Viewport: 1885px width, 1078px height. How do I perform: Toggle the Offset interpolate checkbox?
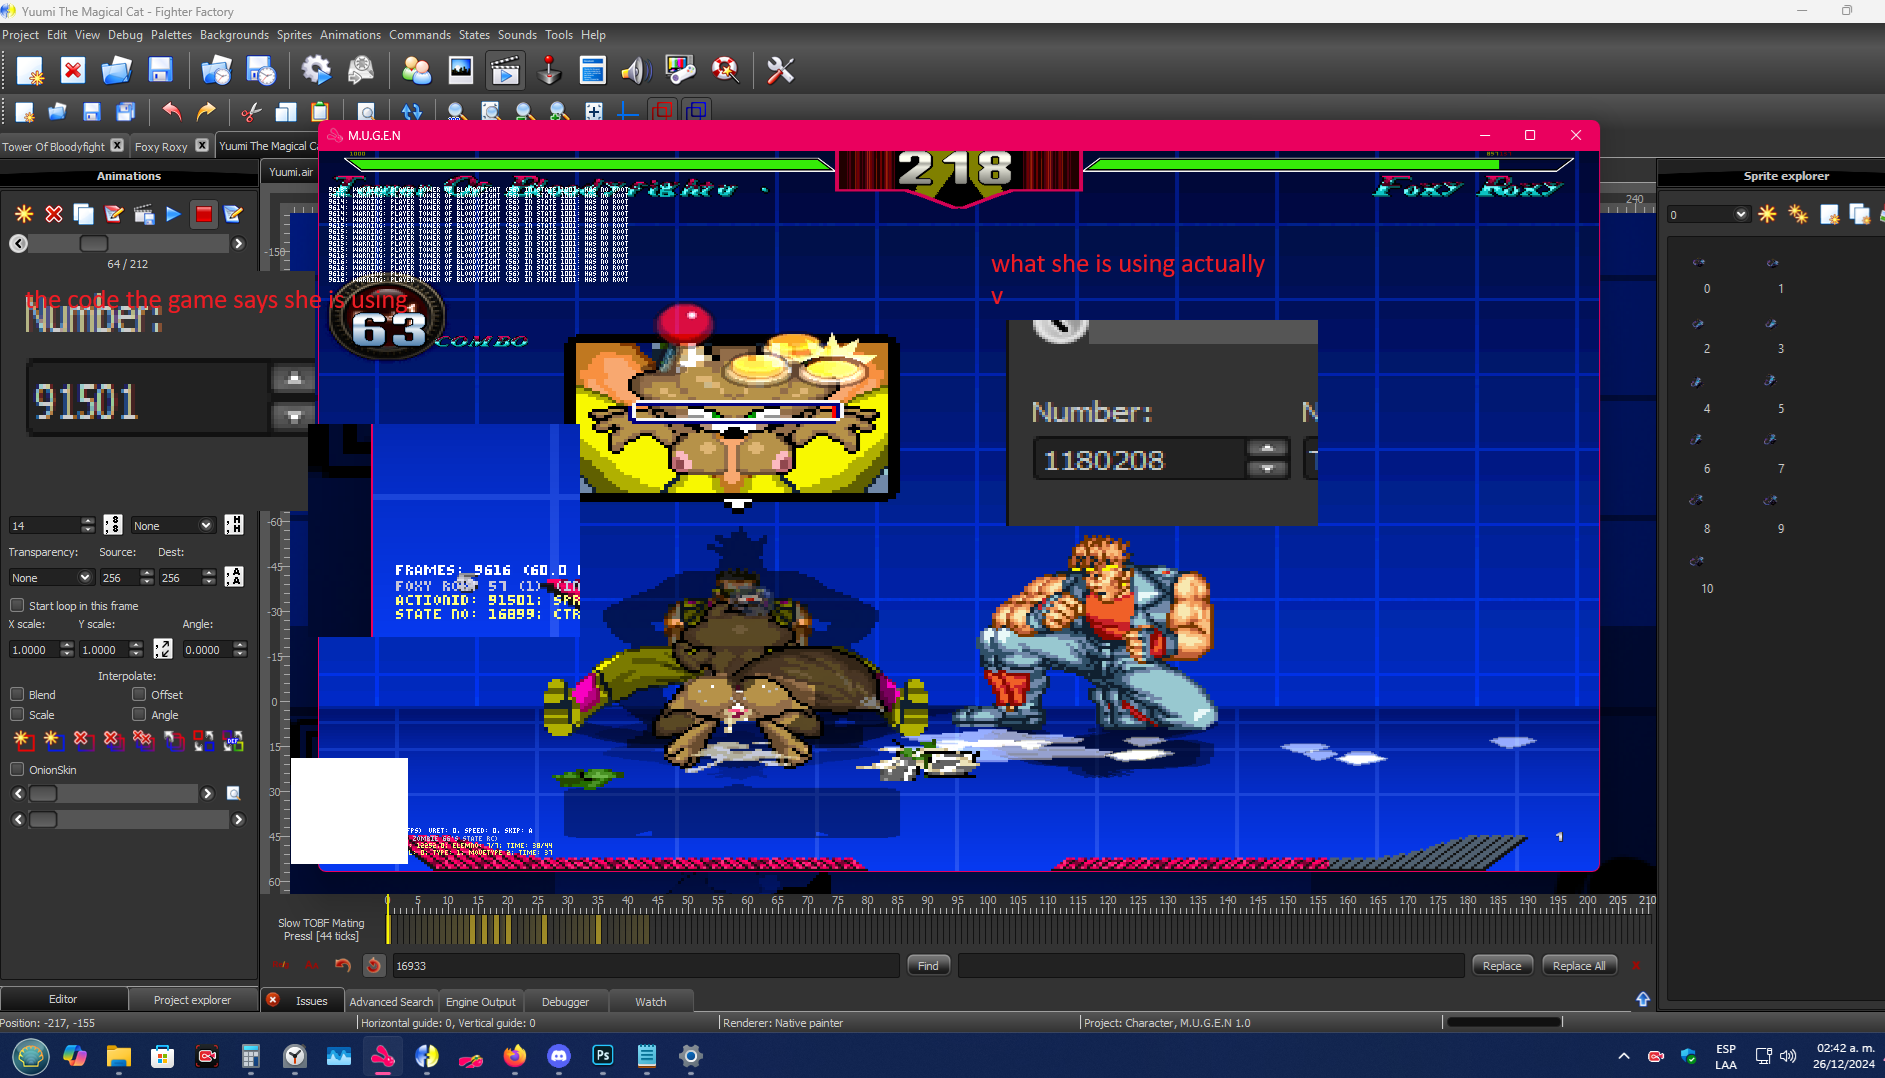click(139, 694)
